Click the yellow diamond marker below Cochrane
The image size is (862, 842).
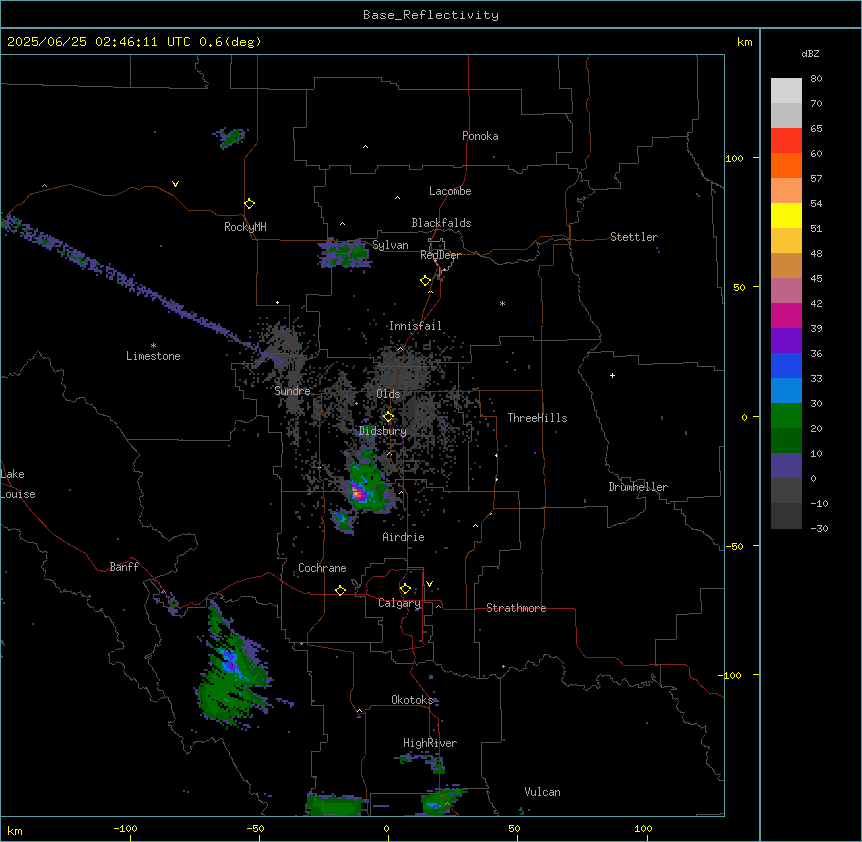(340, 590)
